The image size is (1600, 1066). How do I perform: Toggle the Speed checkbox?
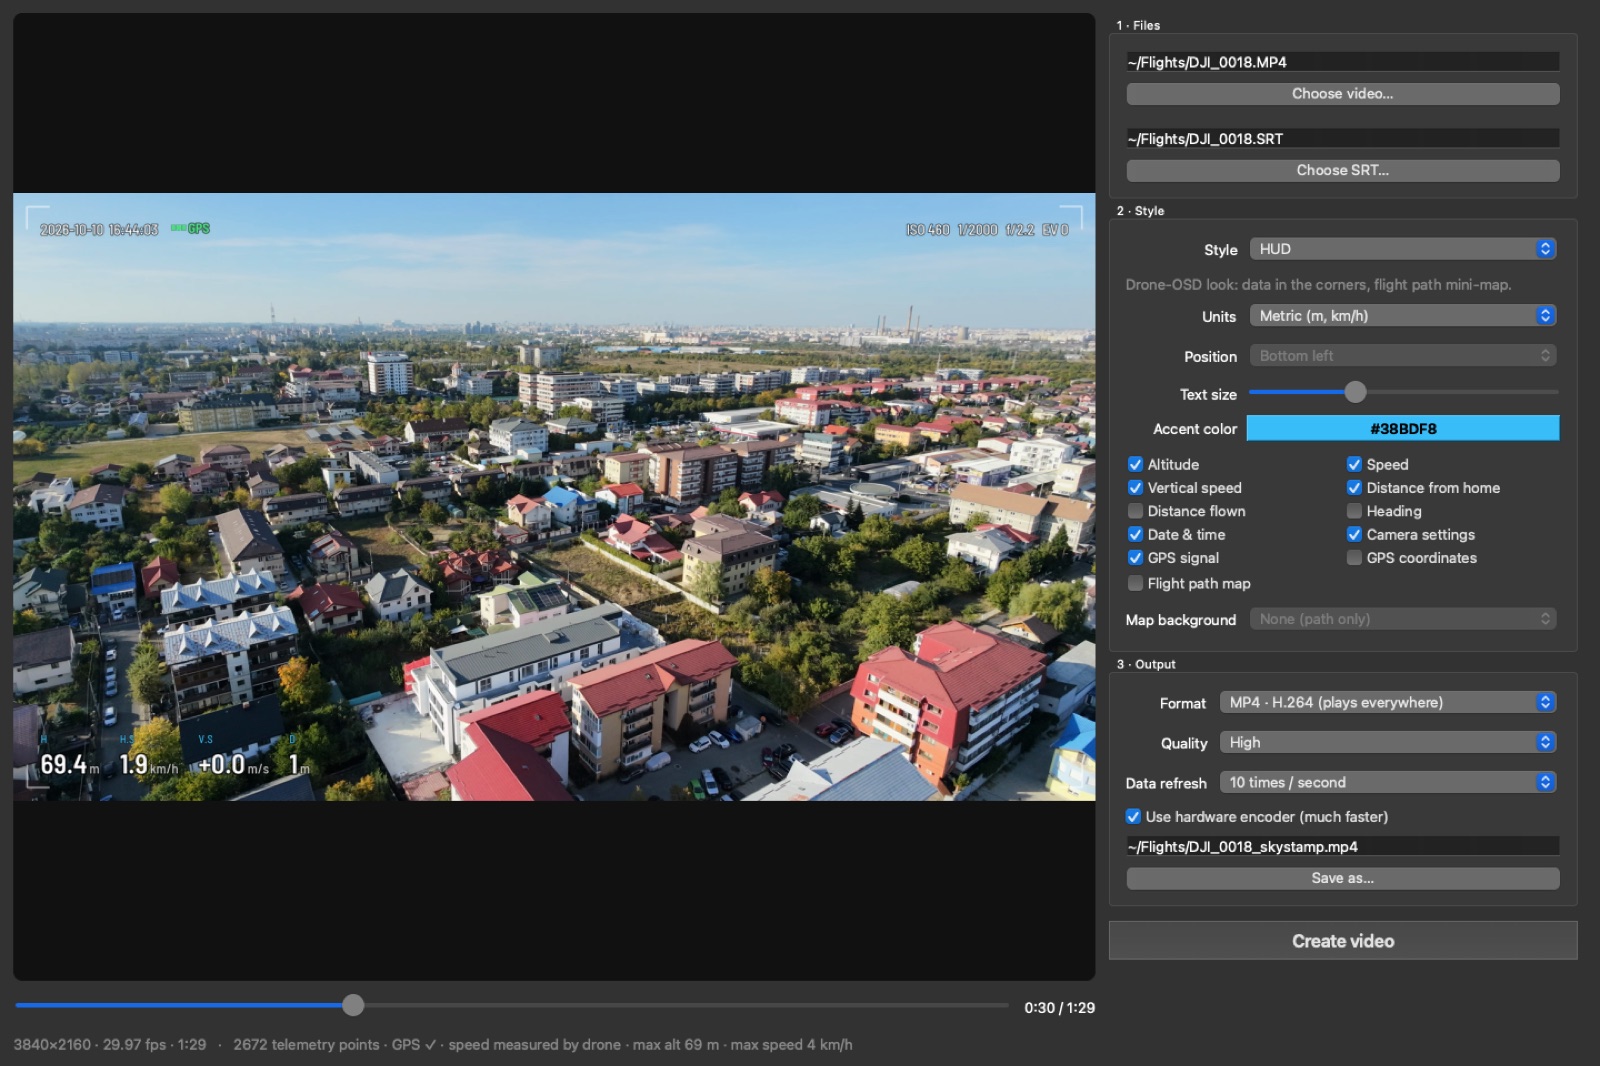pos(1354,464)
